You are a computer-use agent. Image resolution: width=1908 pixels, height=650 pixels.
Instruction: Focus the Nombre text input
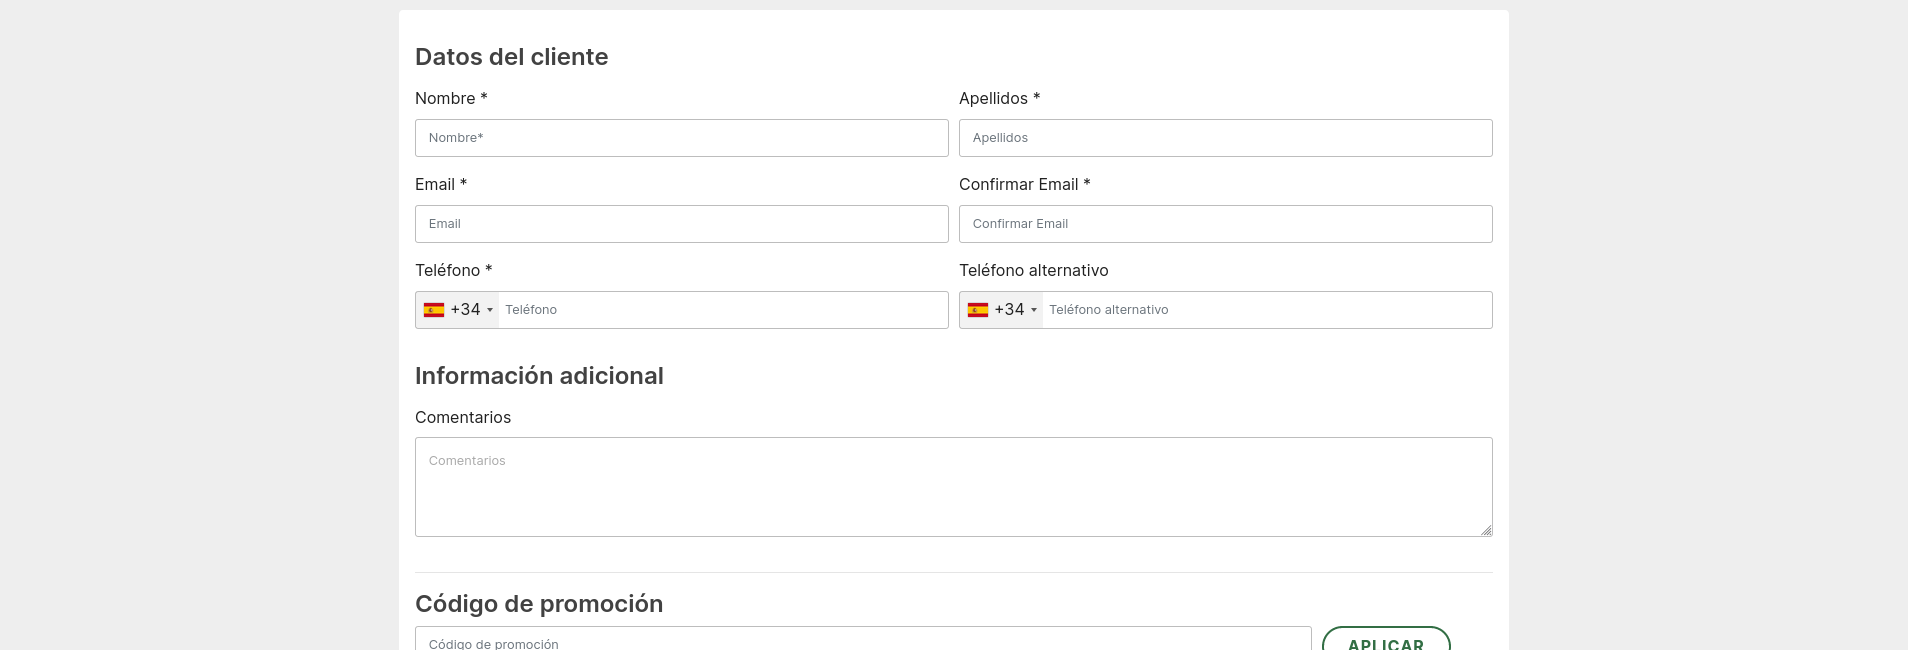[682, 138]
